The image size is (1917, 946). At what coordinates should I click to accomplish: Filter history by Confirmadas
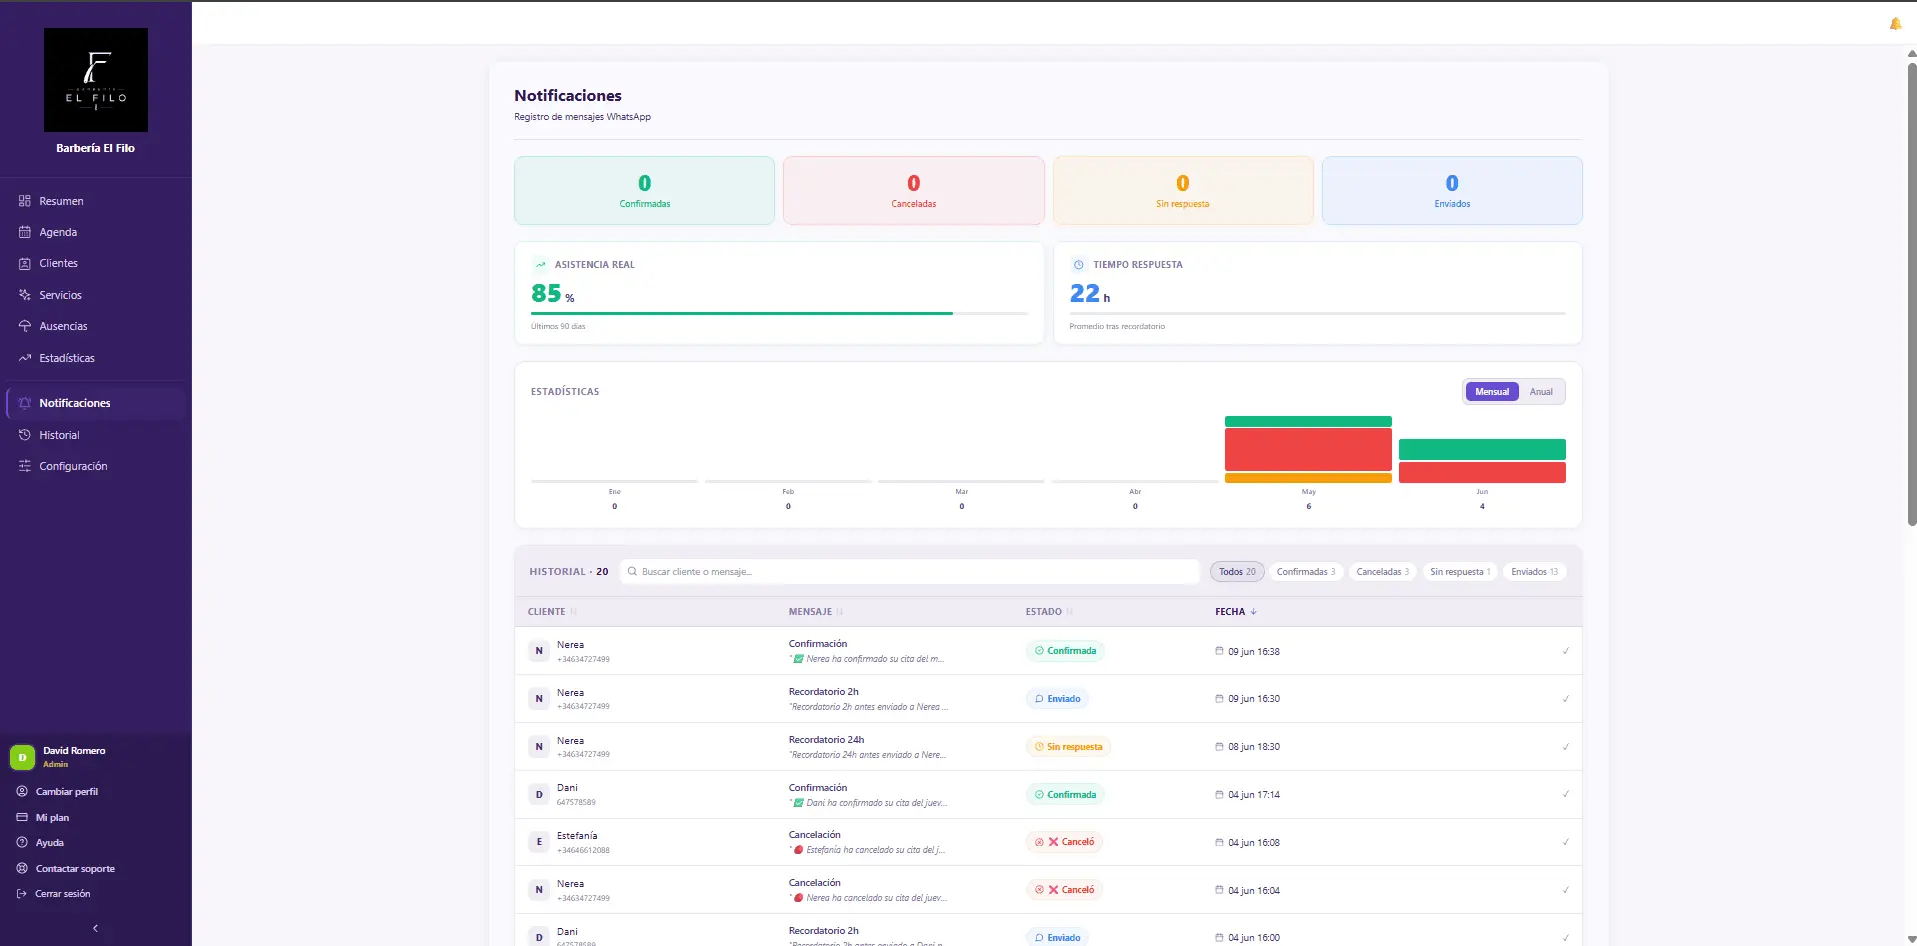click(x=1306, y=572)
